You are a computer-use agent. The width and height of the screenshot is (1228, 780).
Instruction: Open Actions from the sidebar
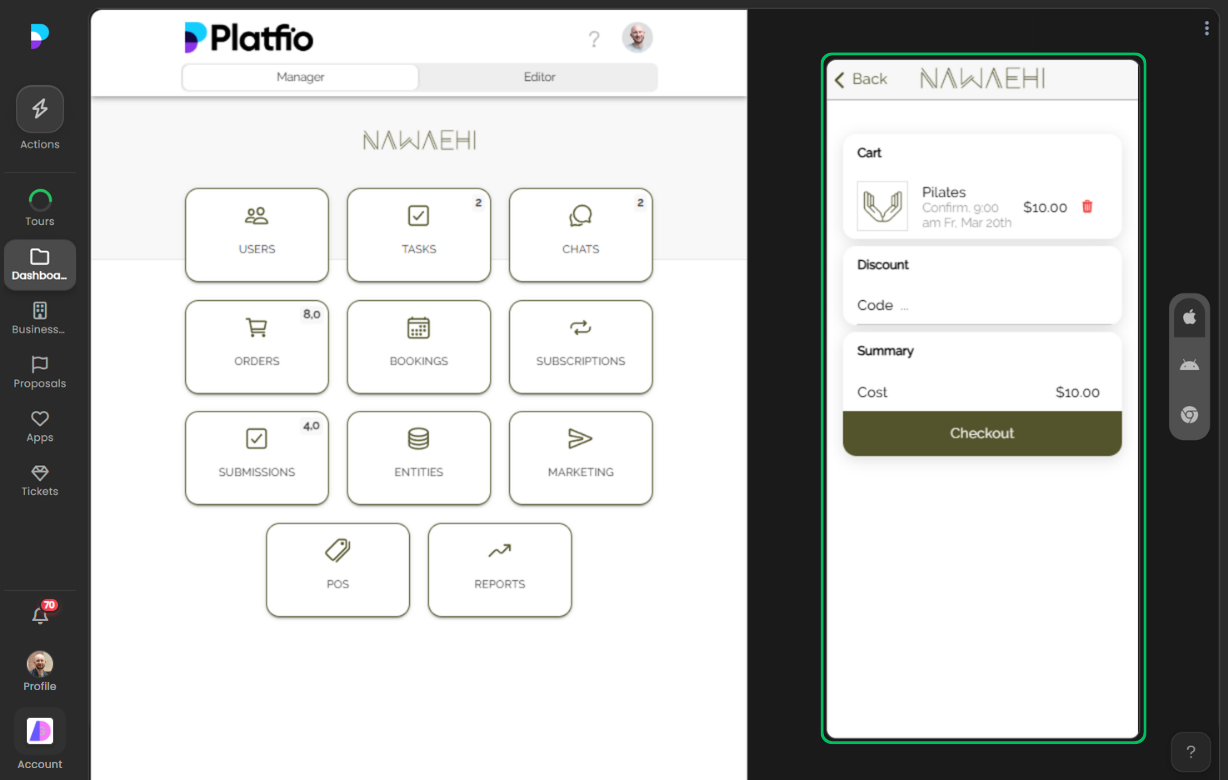coord(39,118)
